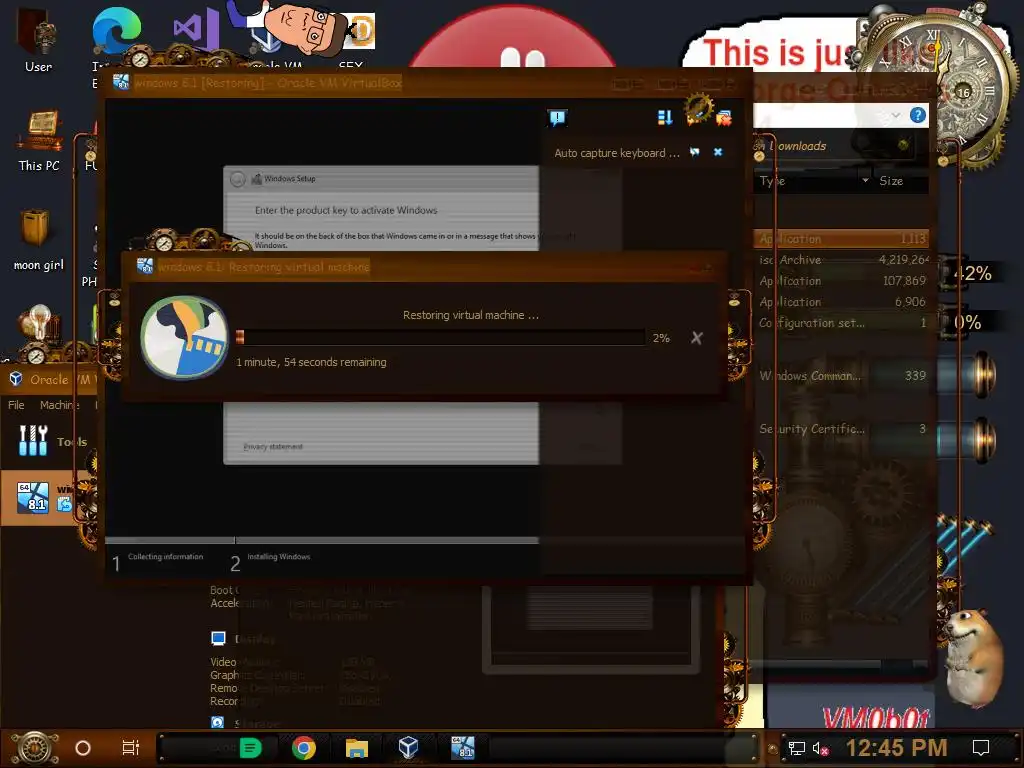Click the delete all notifications icon
This screenshot has width=1024, height=768.
(724, 118)
